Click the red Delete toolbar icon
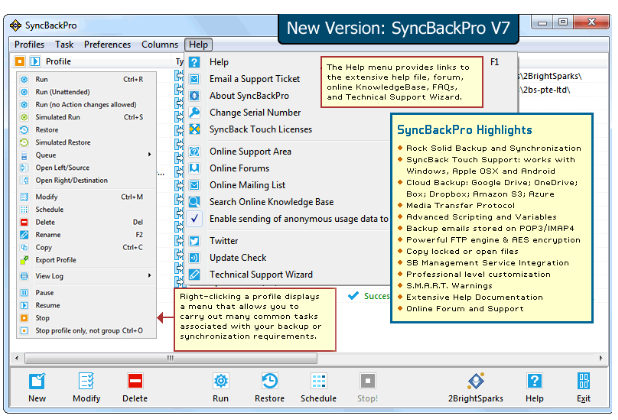The width and height of the screenshot is (618, 420). pos(135,381)
